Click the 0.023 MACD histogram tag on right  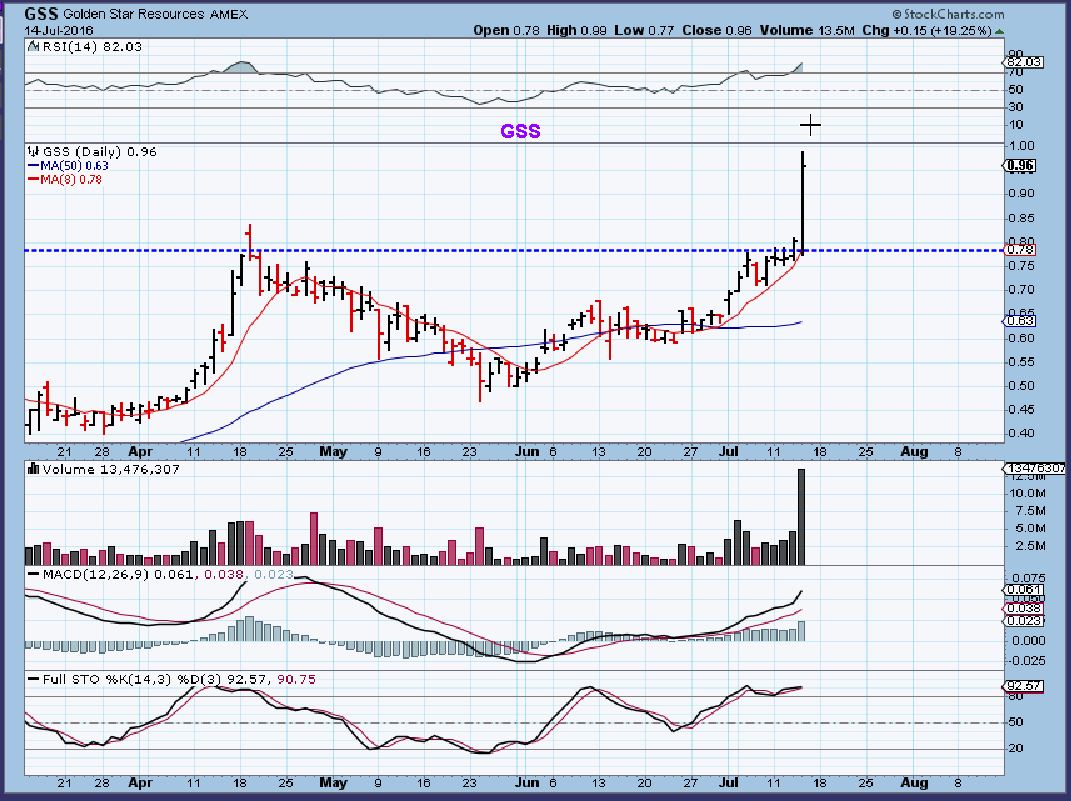(1024, 621)
